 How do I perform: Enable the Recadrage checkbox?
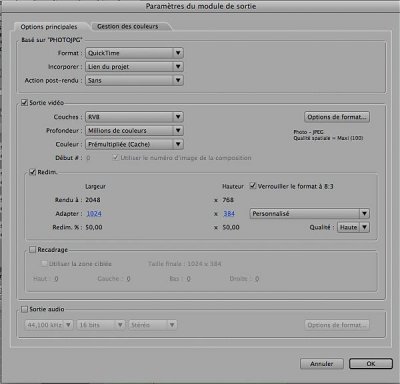pos(32,250)
